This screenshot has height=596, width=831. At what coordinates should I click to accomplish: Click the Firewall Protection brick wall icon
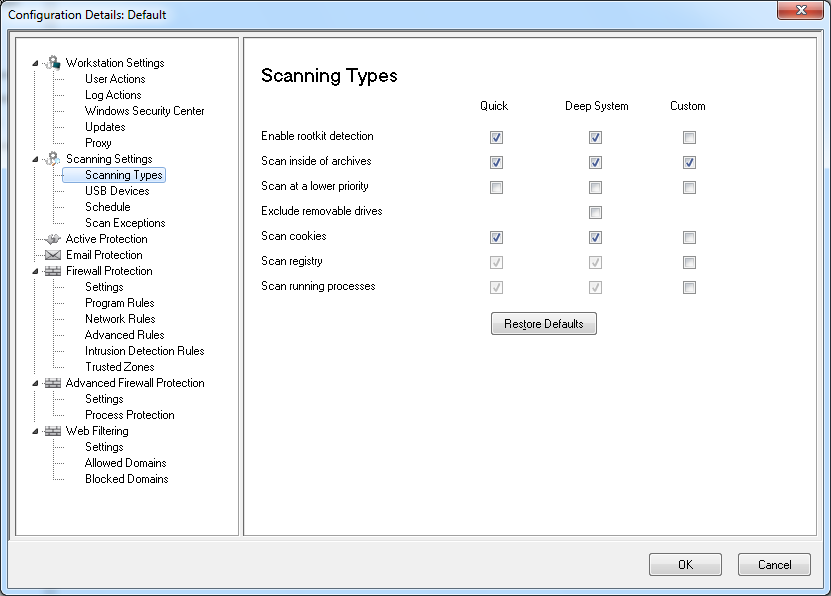[54, 271]
